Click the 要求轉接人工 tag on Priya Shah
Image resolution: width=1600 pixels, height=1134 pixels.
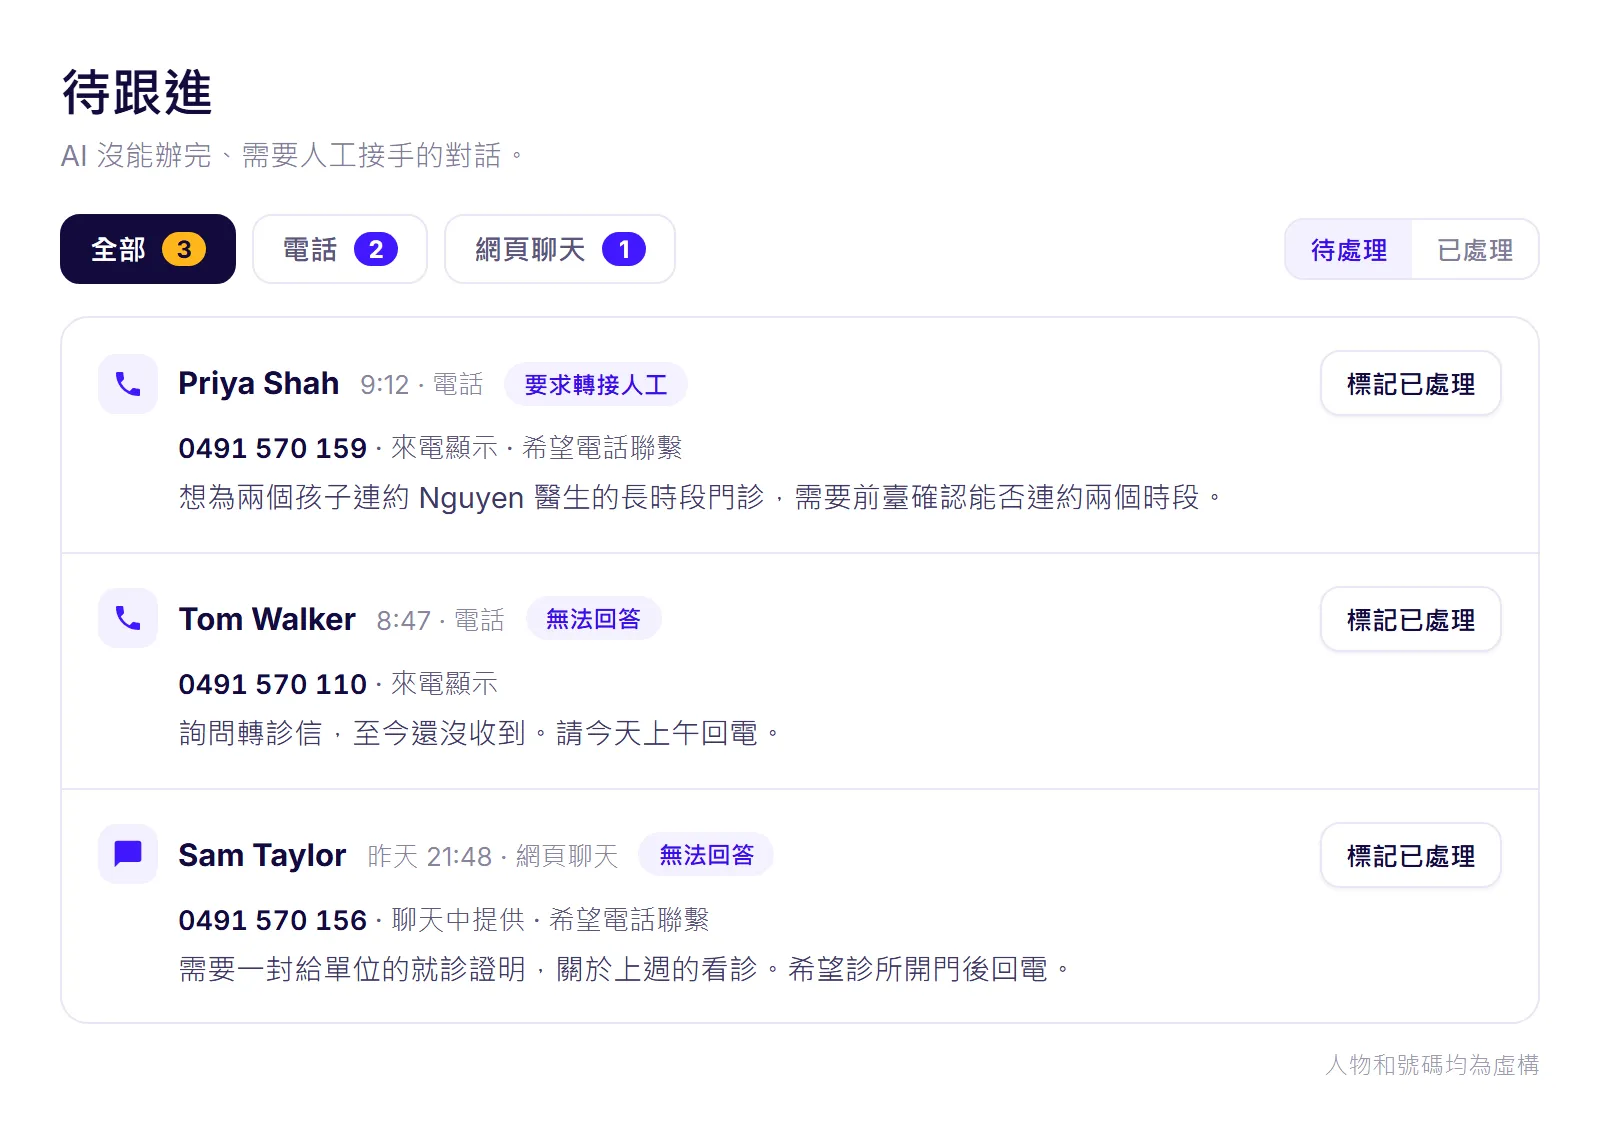[x=595, y=384]
